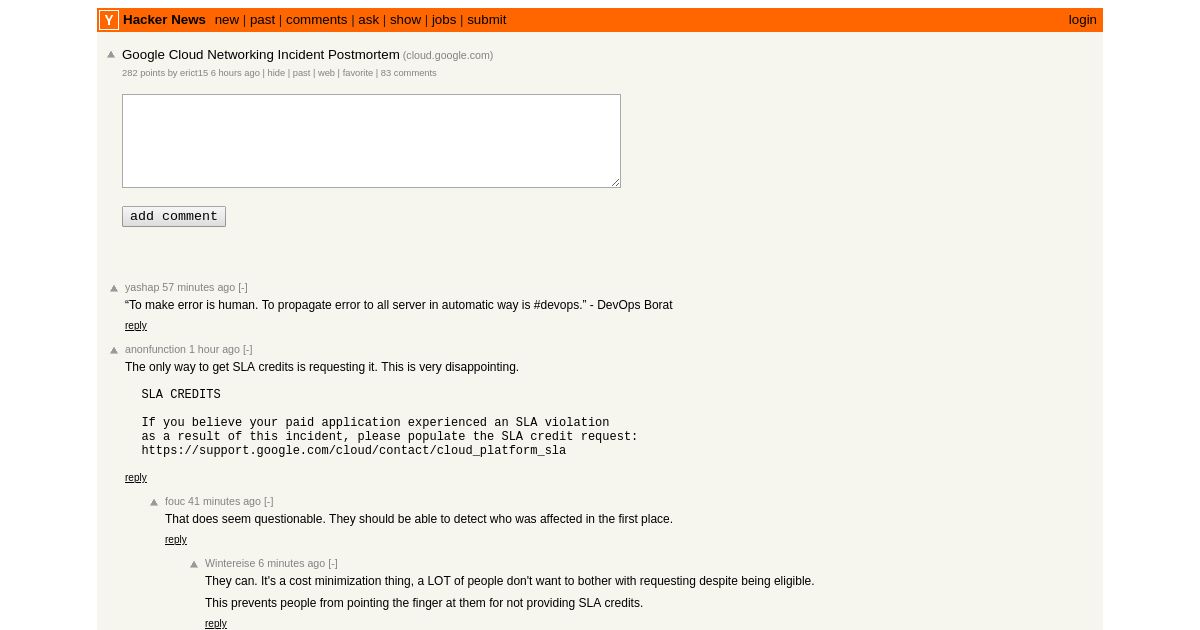Upvote the Google Cloud Networking story
Viewport: 1200px width, 630px height.
click(111, 55)
